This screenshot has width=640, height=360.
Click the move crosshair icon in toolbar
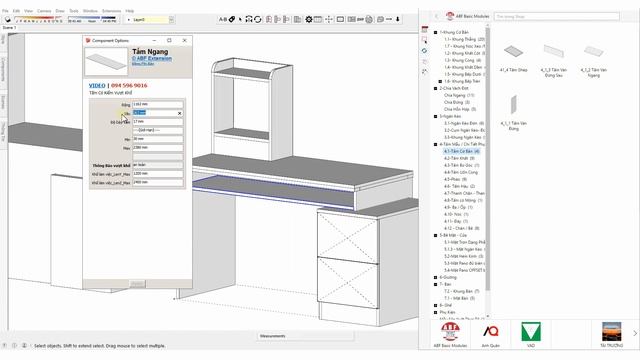pyautogui.click(x=329, y=19)
